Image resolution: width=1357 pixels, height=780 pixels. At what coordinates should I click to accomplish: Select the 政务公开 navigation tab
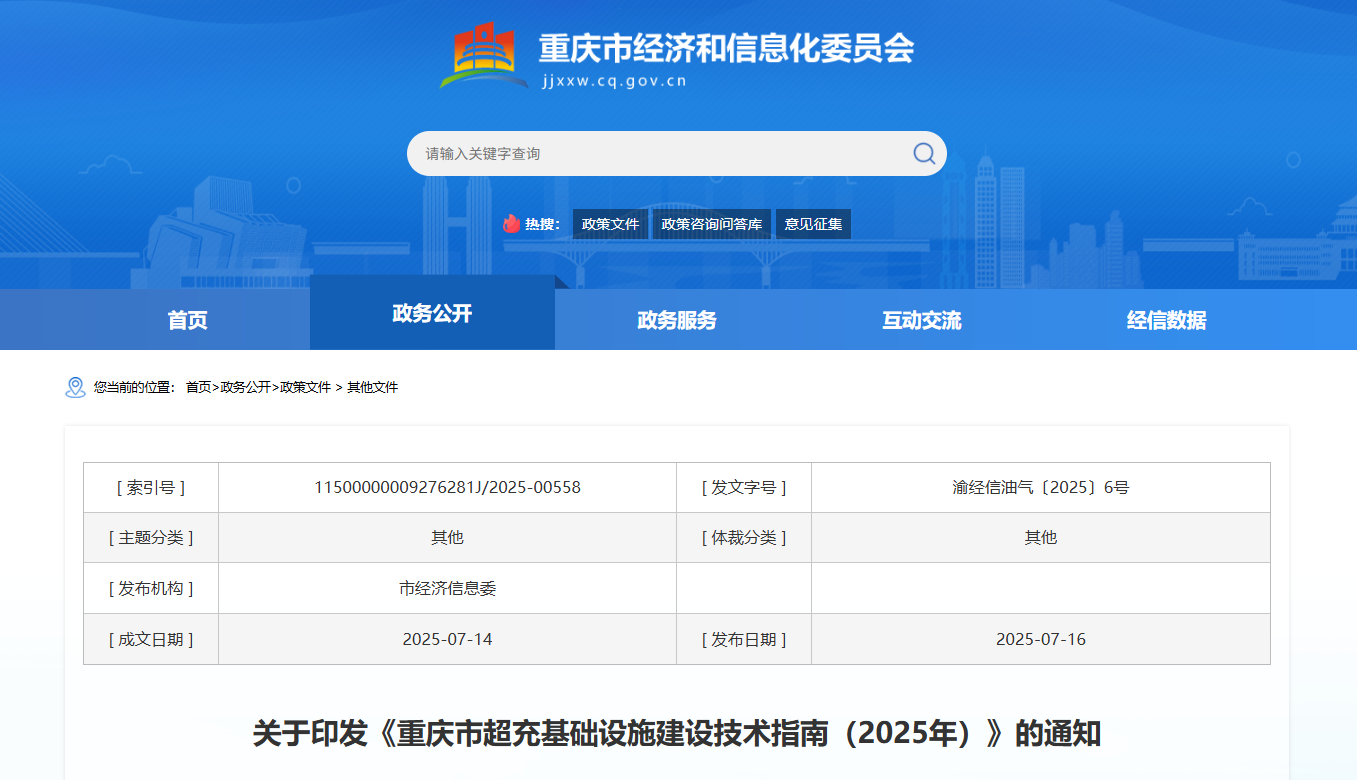[x=432, y=314]
